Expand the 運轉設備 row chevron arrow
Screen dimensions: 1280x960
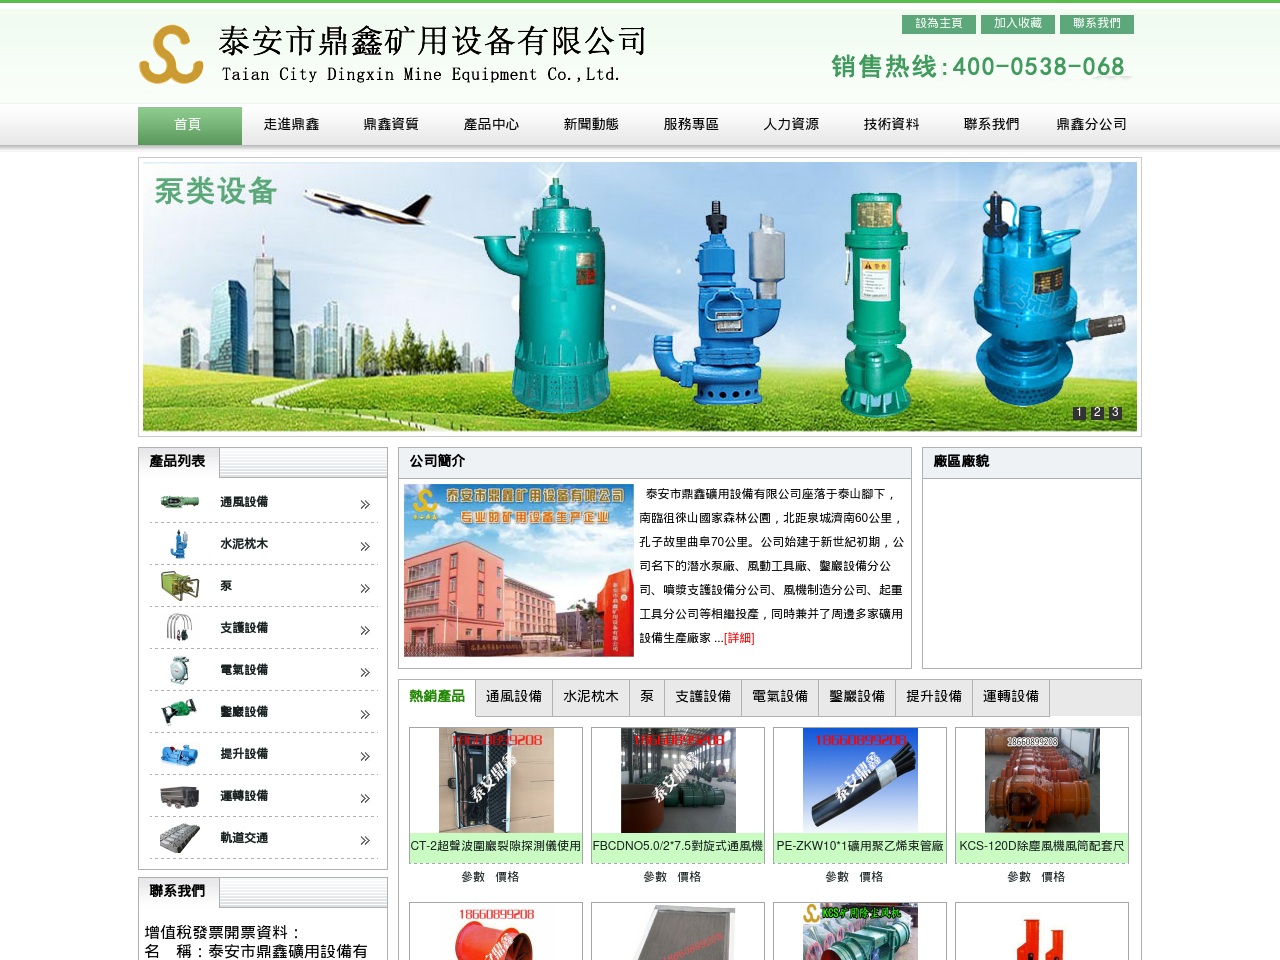pos(365,798)
